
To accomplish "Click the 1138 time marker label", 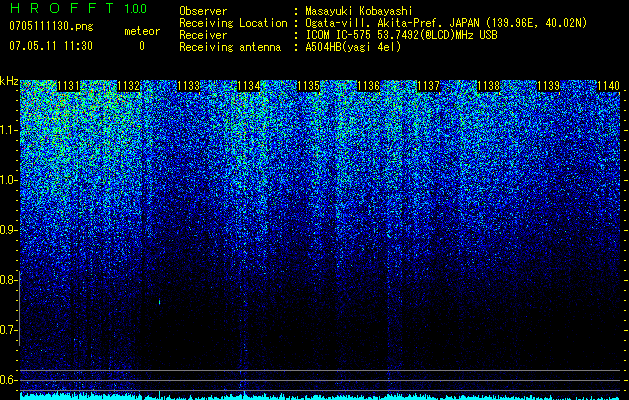I will [x=489, y=86].
